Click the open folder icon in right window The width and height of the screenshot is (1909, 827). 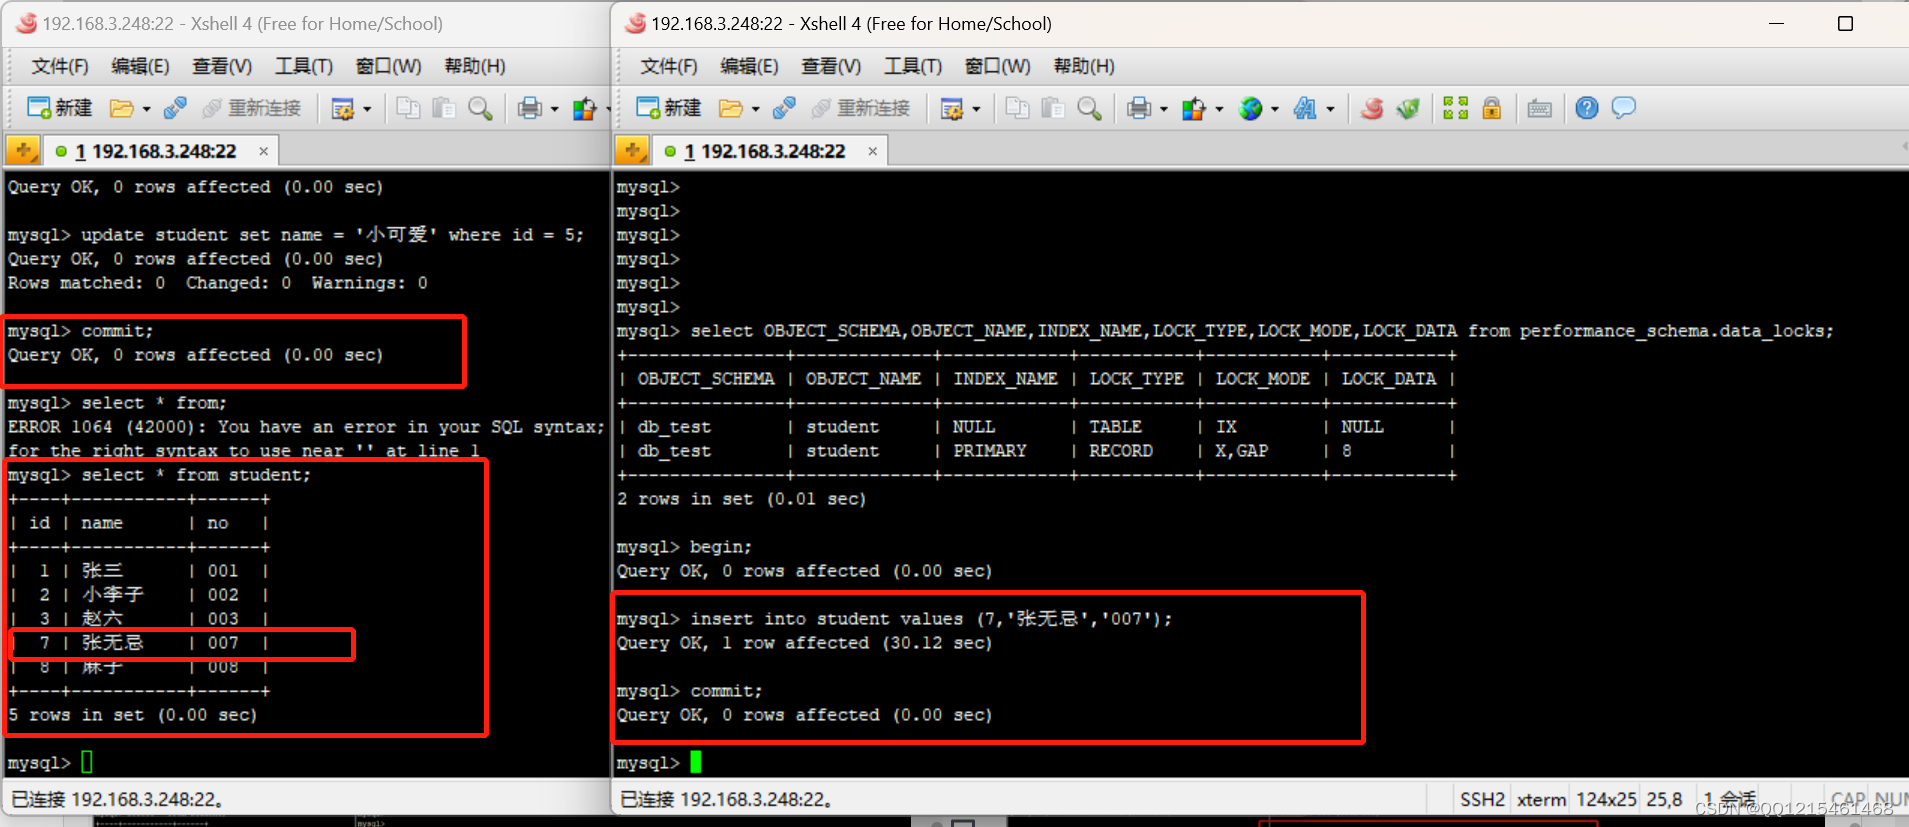tap(731, 108)
